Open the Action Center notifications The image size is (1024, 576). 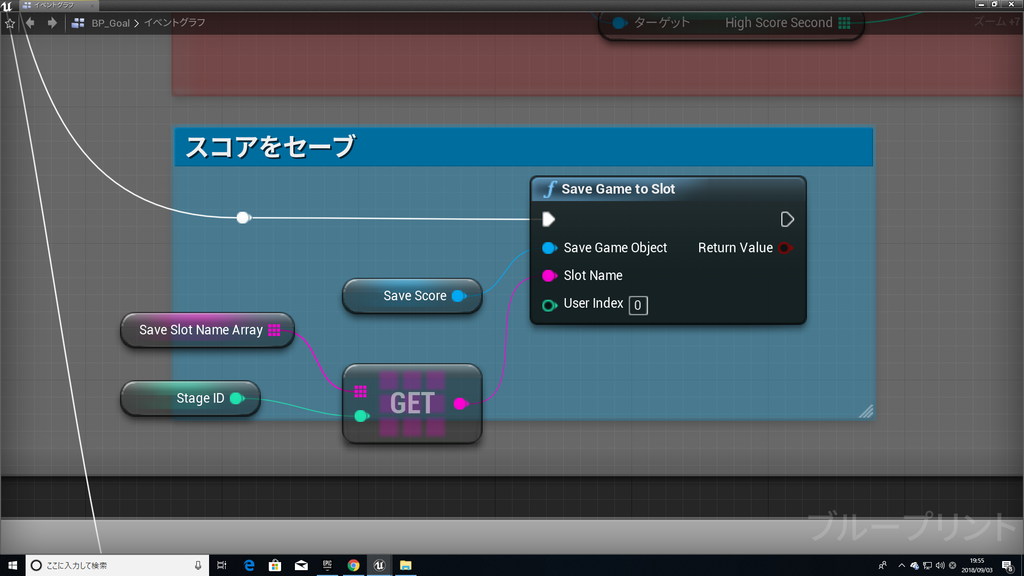point(1008,566)
